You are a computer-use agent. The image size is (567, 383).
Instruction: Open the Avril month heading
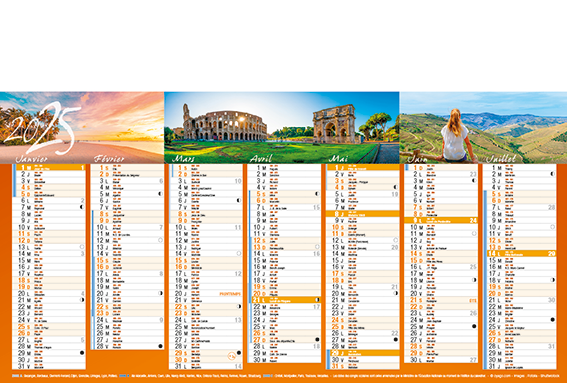coord(261,158)
